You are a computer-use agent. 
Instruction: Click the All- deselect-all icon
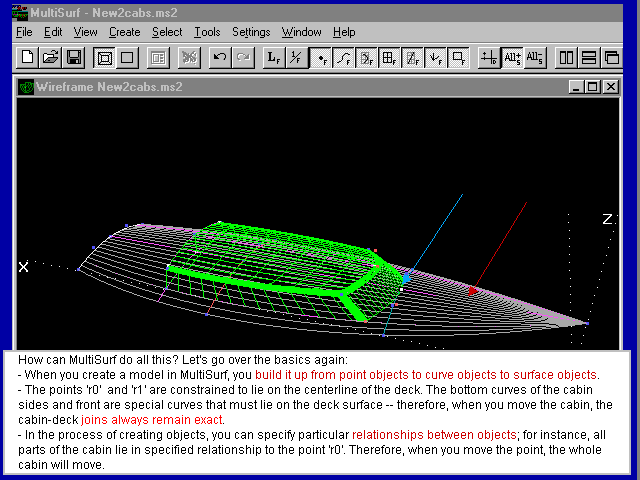click(535, 58)
